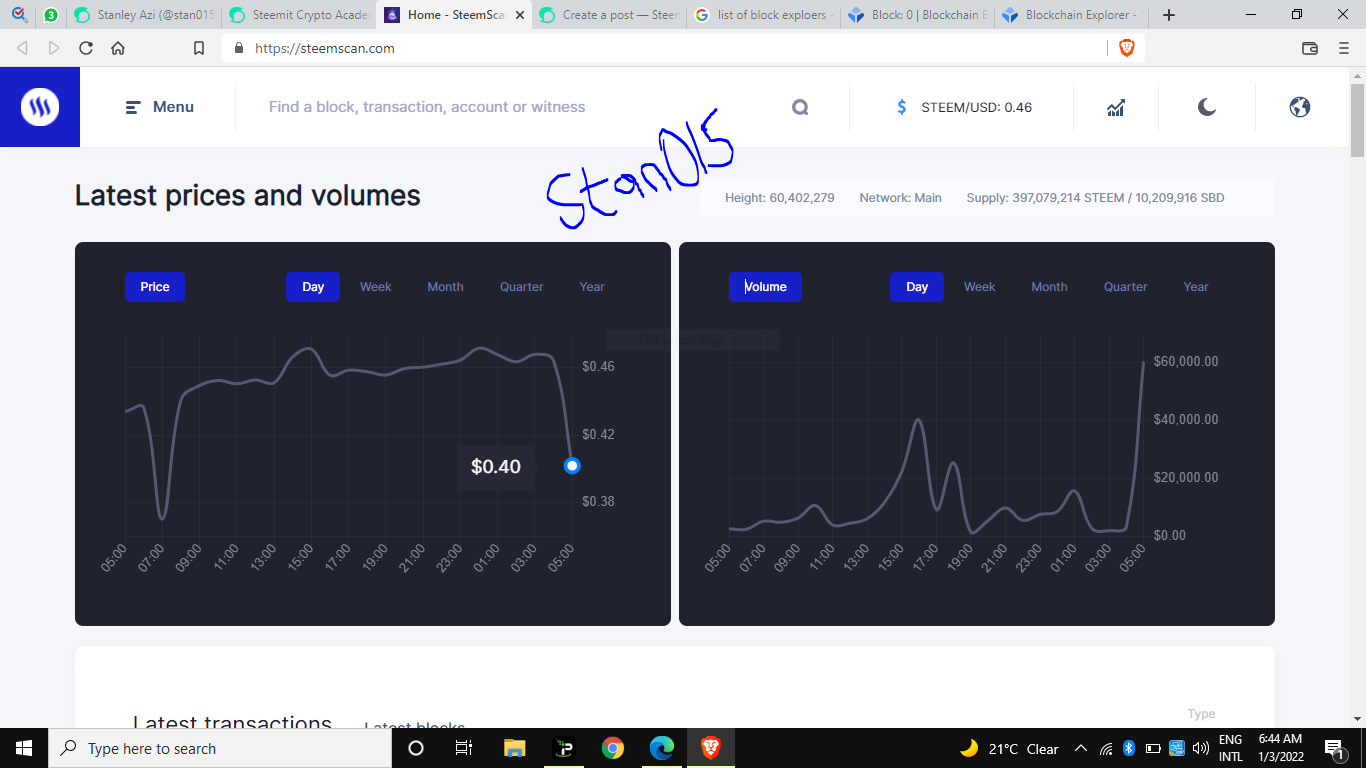Open the notification center icon

1335,748
